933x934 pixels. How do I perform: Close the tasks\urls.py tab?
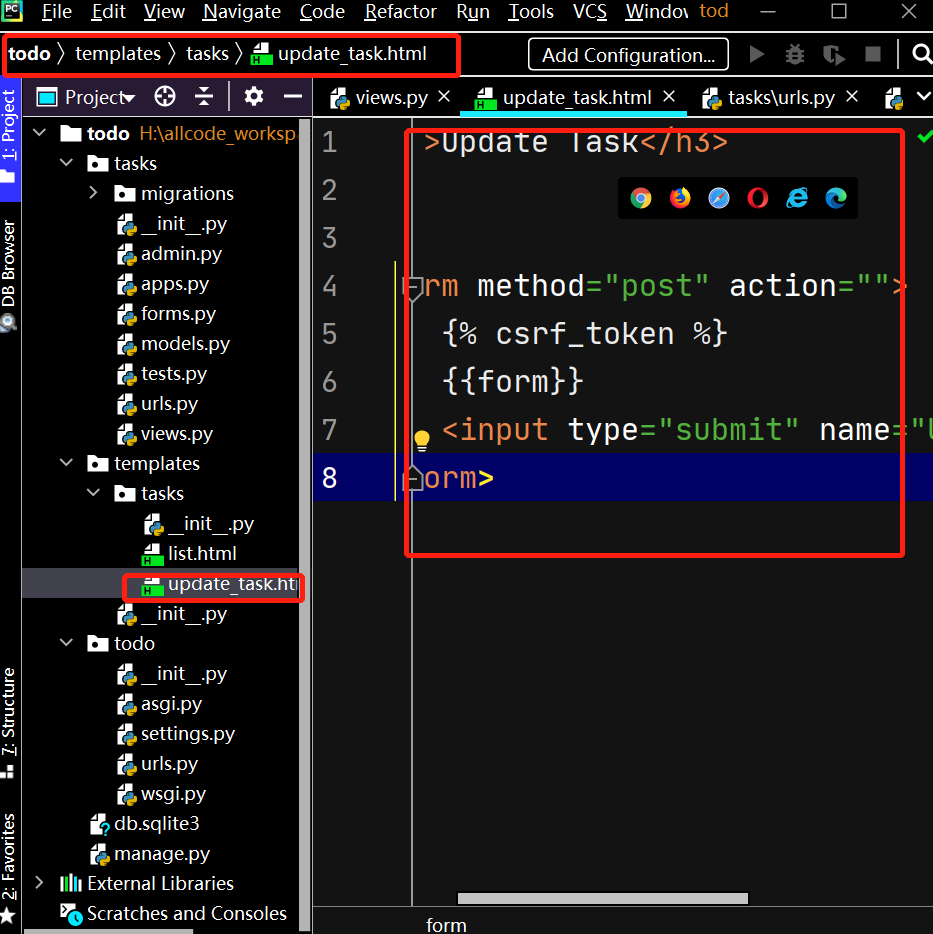tap(852, 96)
